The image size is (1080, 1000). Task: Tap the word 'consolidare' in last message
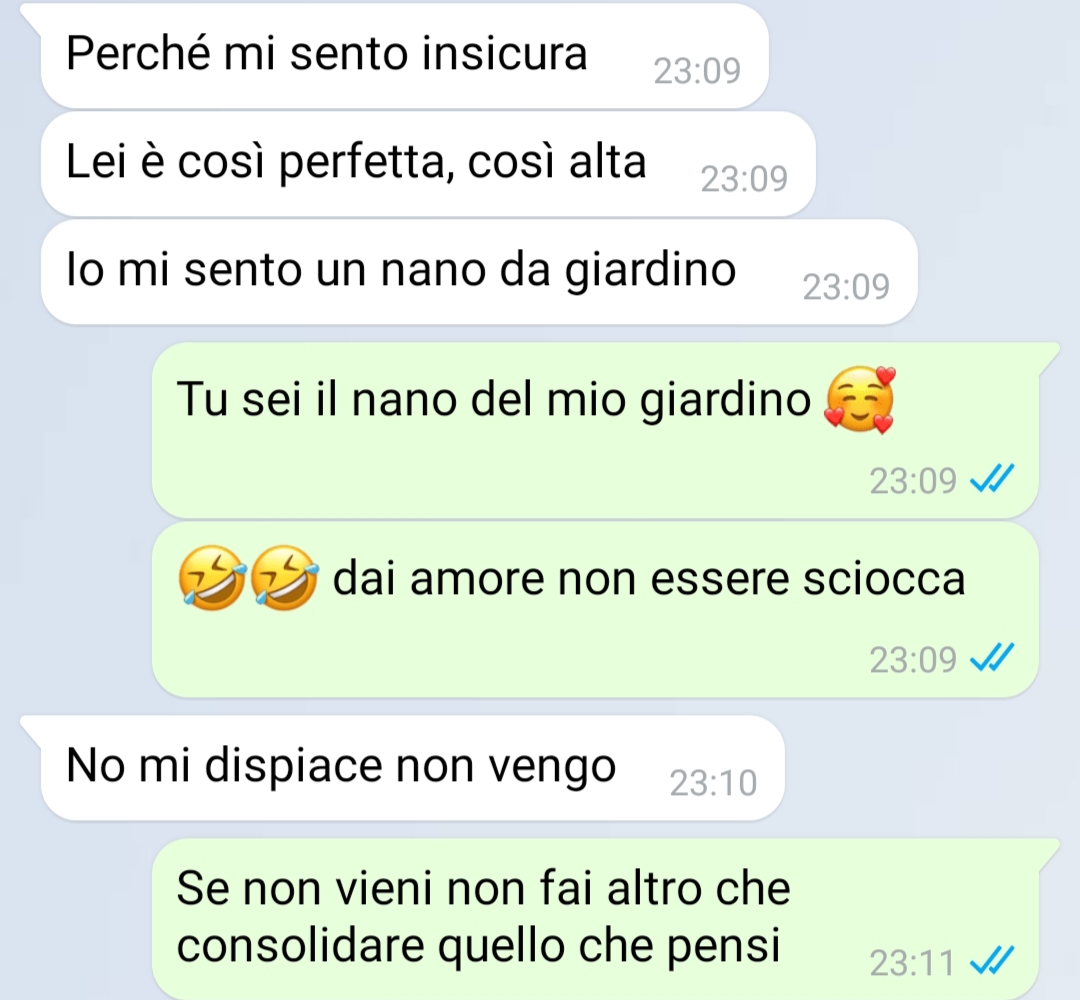300,945
